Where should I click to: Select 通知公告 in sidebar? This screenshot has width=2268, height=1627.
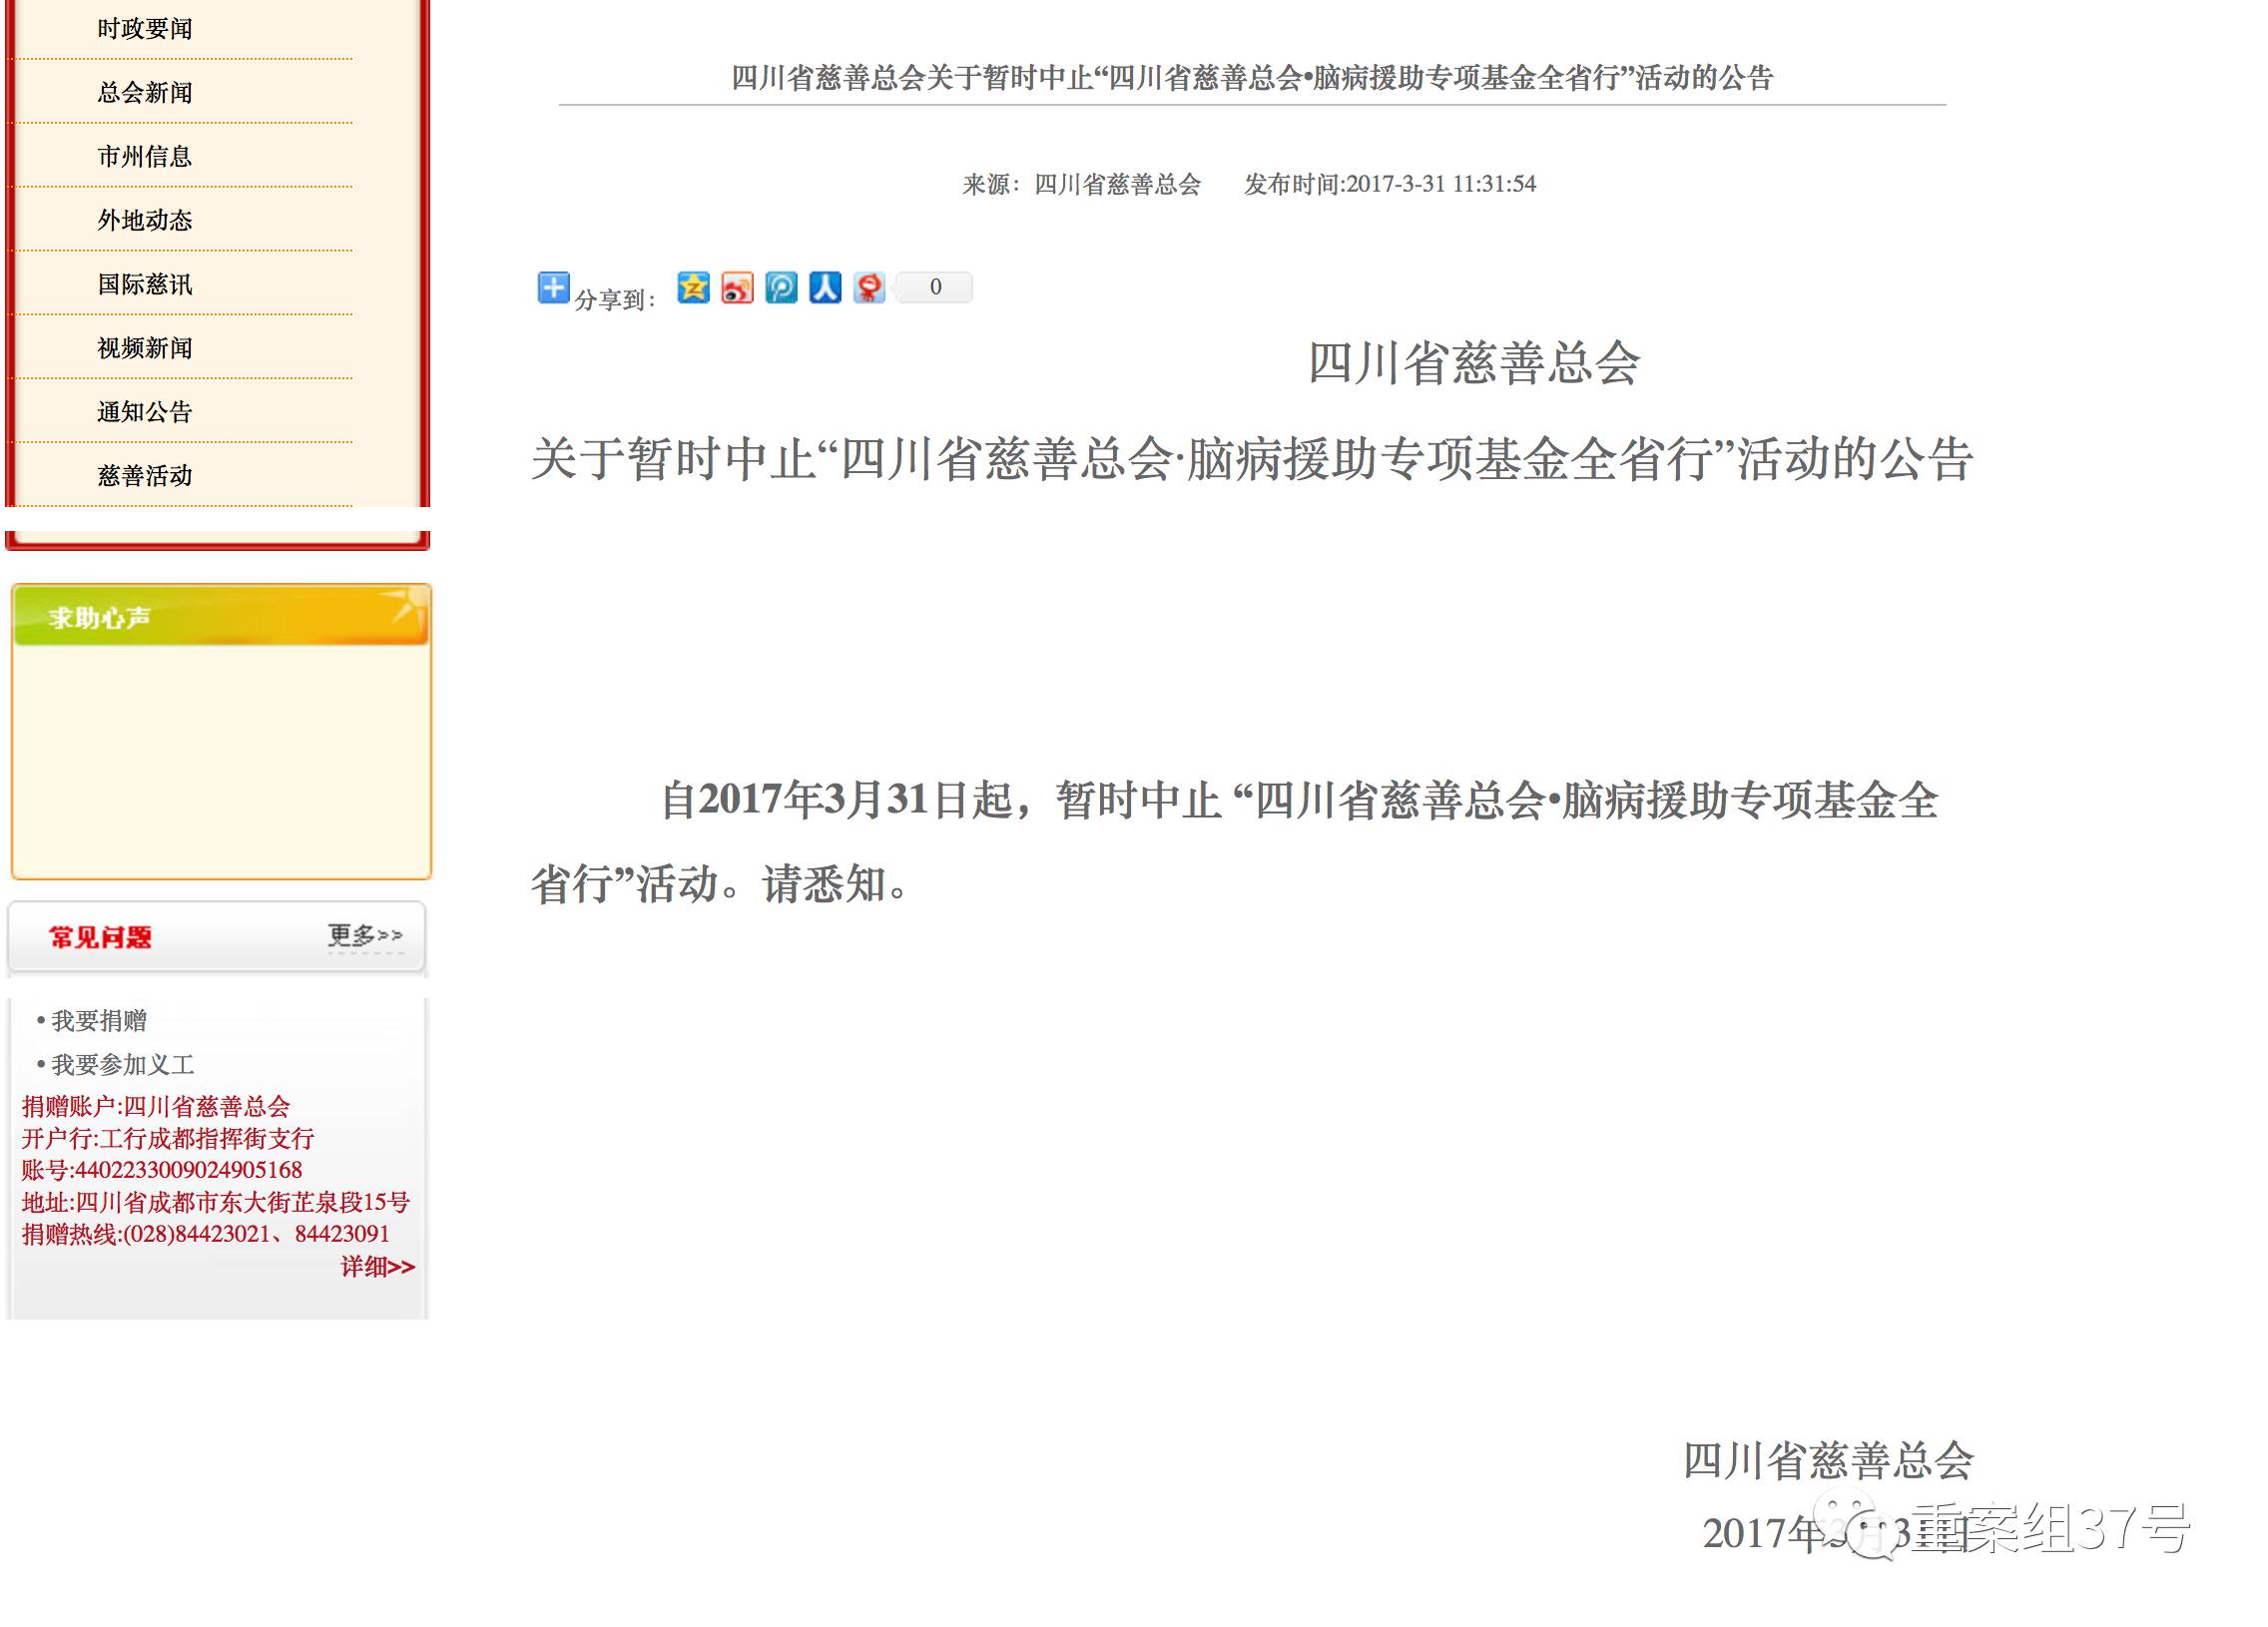(x=145, y=412)
